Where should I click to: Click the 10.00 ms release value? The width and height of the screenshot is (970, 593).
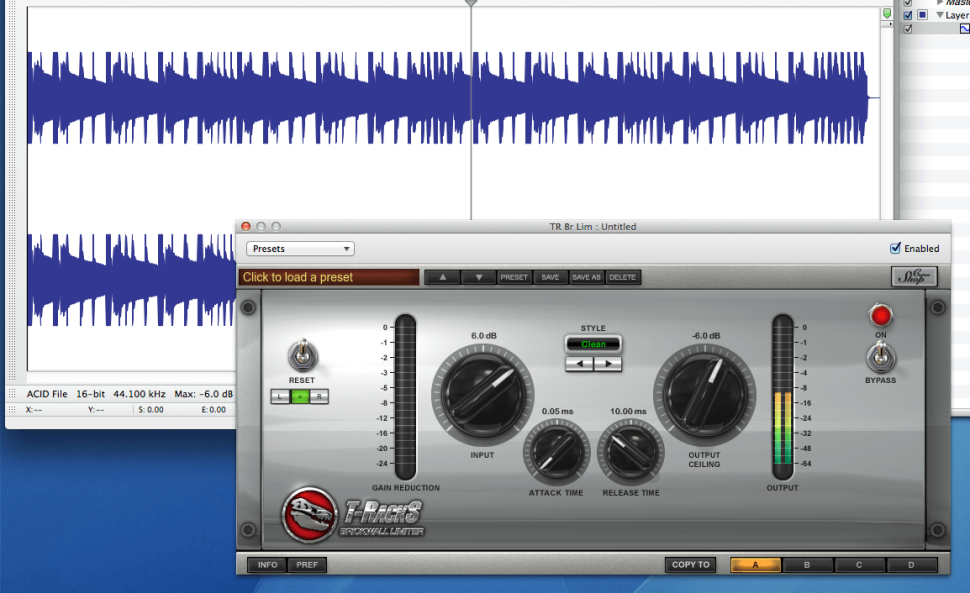point(628,411)
